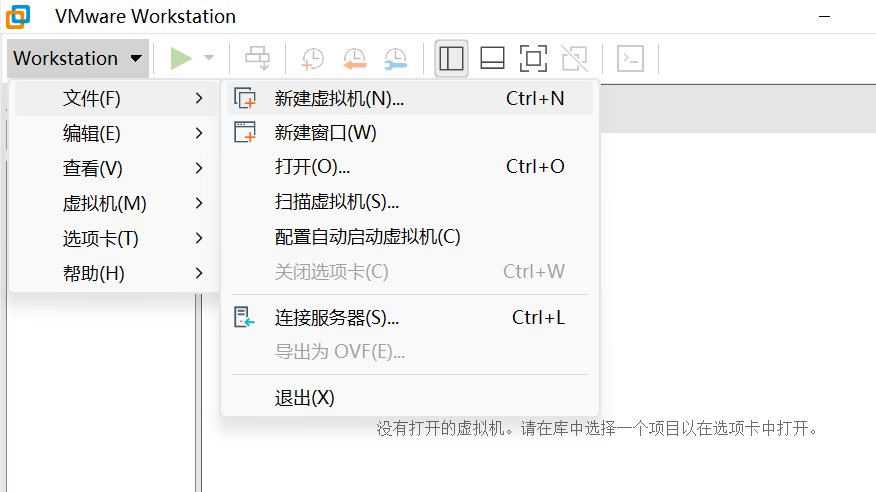Click the new virtual machine icon

[x=245, y=98]
